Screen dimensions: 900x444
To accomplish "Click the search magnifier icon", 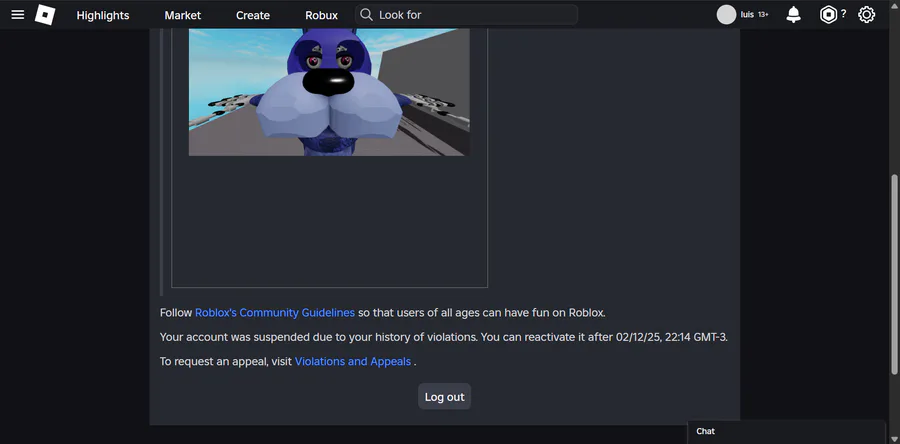I will coord(366,15).
